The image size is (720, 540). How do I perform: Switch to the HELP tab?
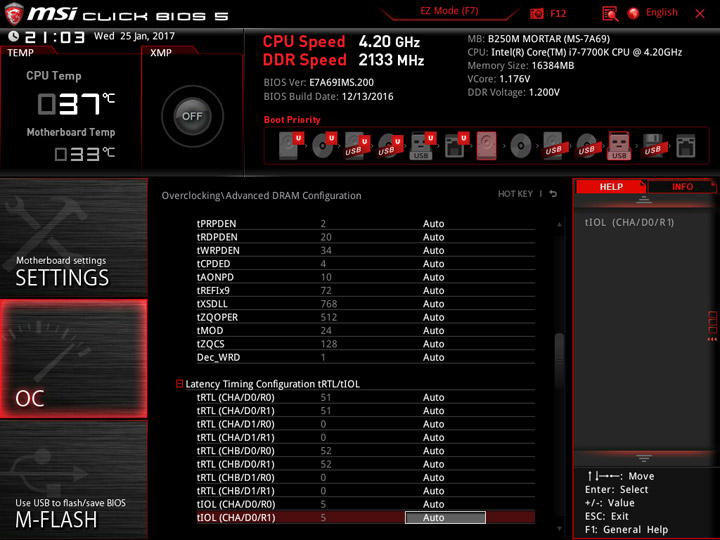tap(611, 187)
